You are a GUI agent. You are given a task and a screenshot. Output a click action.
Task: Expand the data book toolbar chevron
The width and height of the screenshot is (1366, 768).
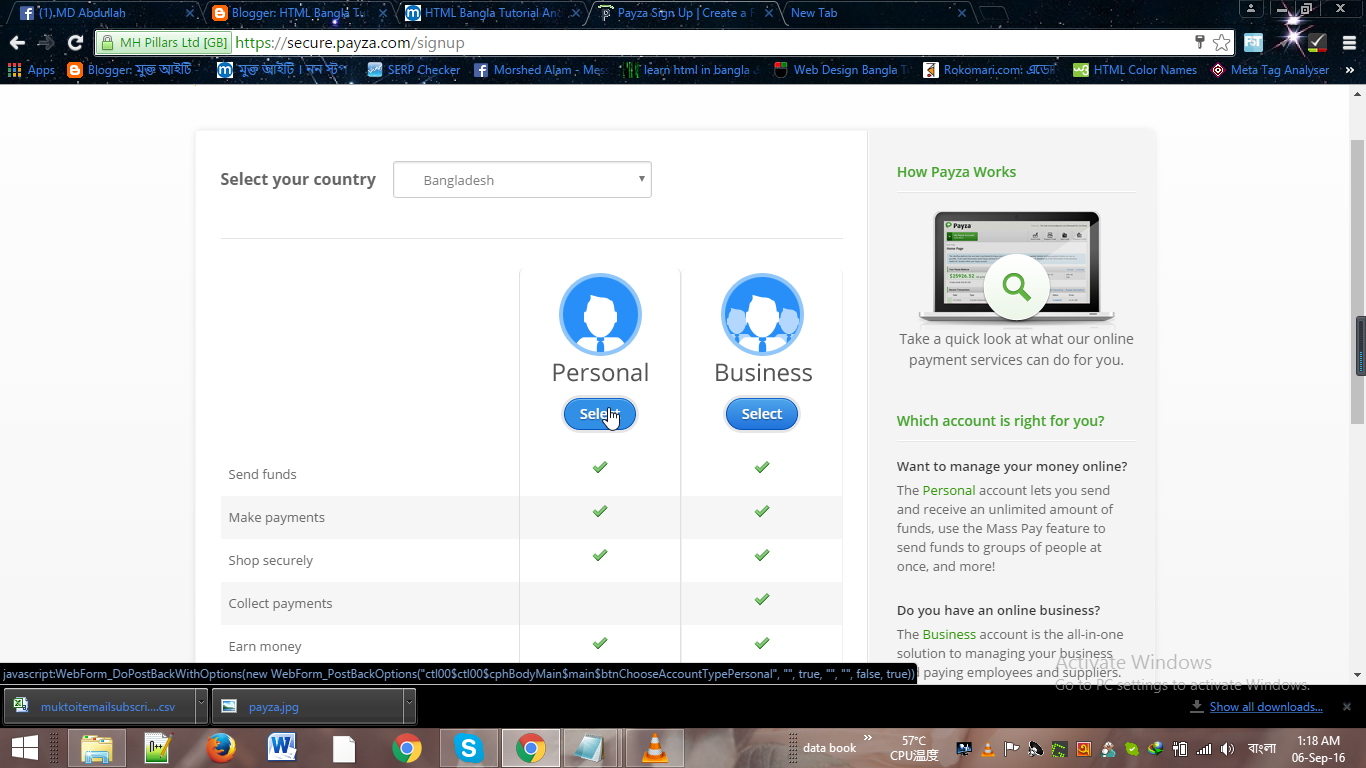[x=868, y=739]
